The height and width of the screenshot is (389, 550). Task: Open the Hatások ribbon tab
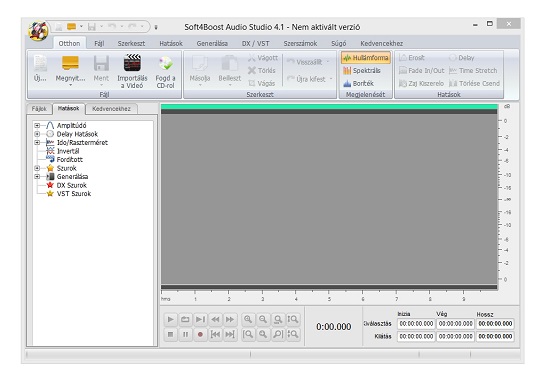coord(171,43)
